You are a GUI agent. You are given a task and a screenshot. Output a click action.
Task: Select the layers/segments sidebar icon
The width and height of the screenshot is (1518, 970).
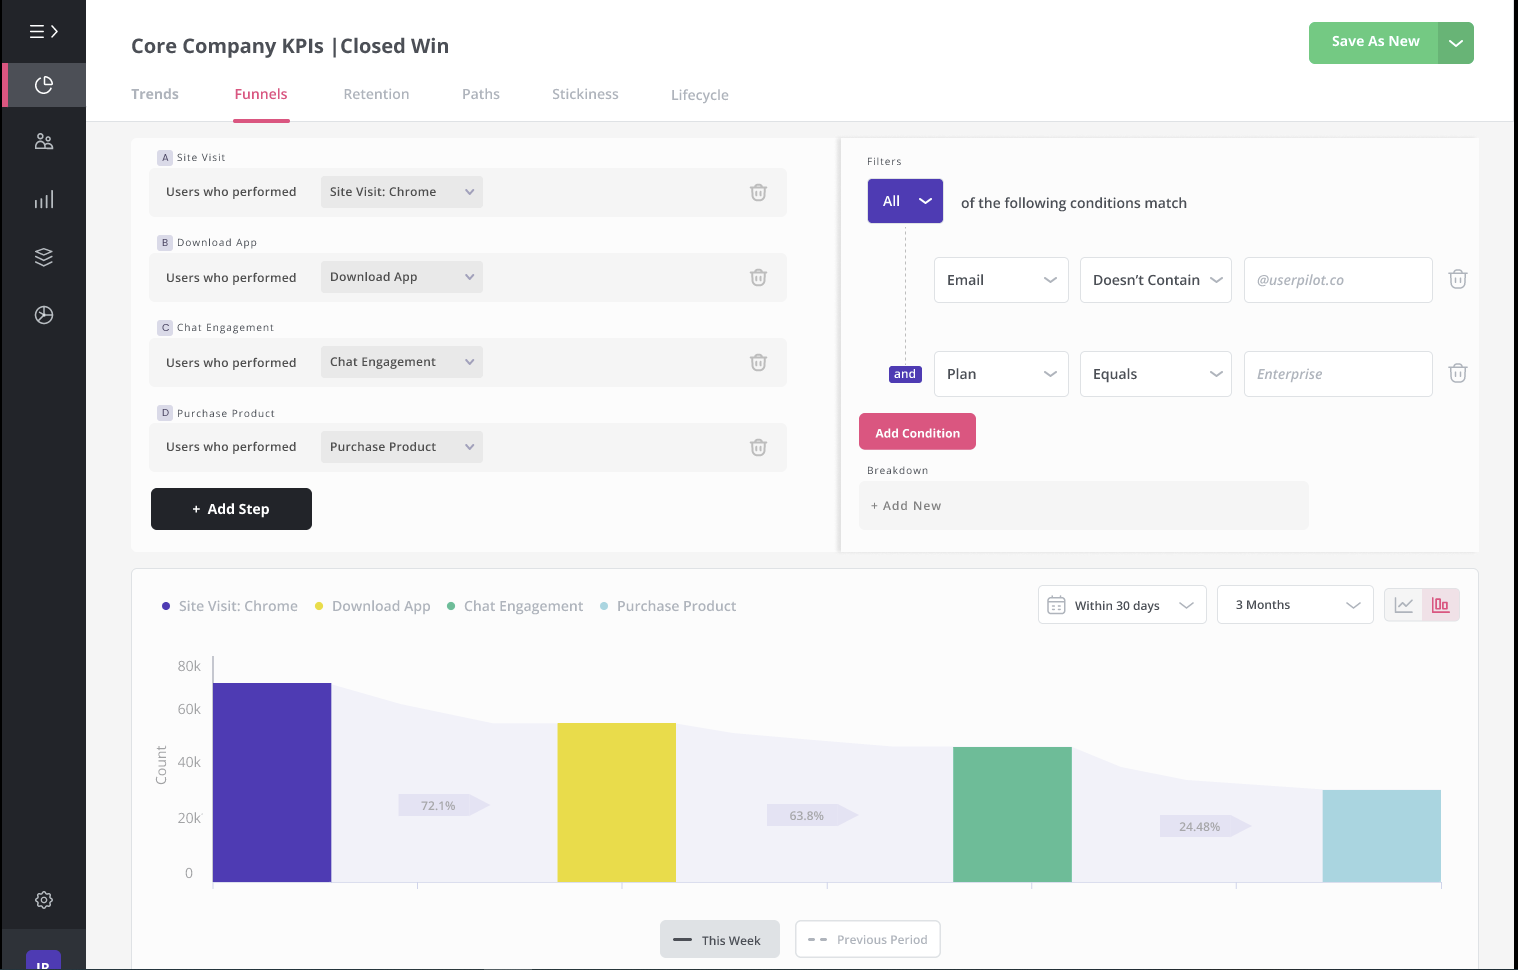tap(43, 256)
